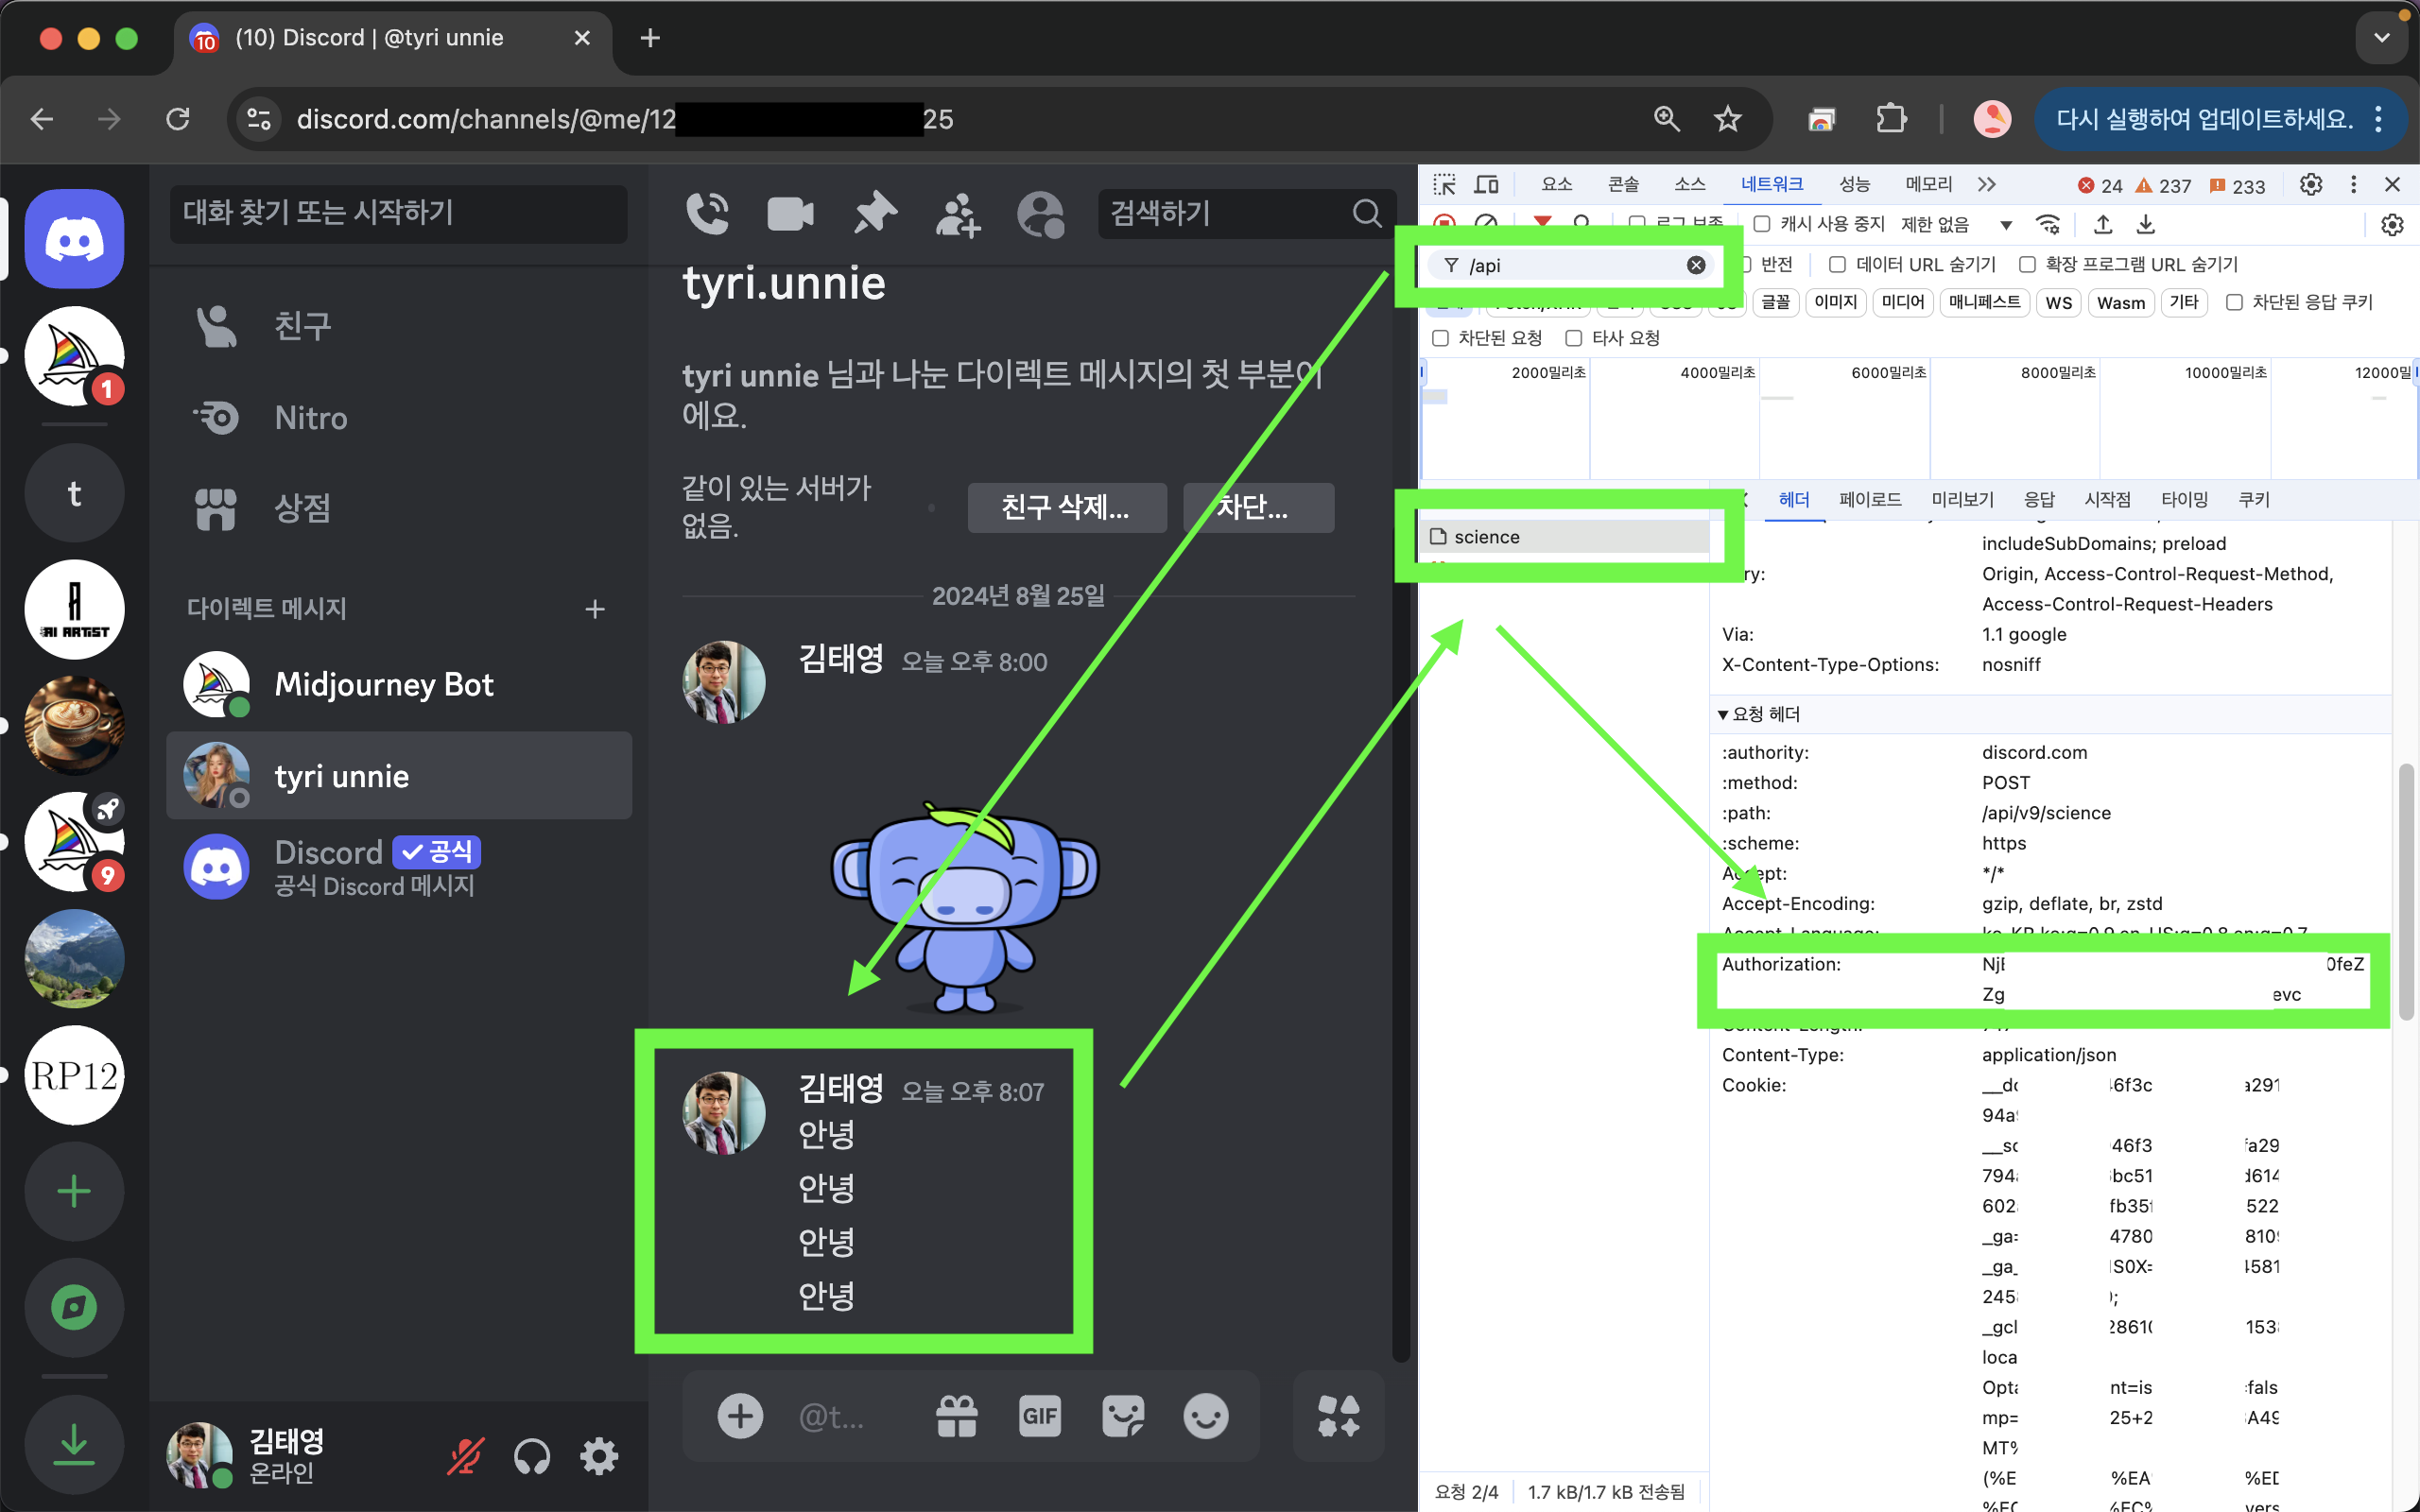Screen dimensions: 2420x1512
Task: Click the 차단 button
Action: click(x=1258, y=508)
